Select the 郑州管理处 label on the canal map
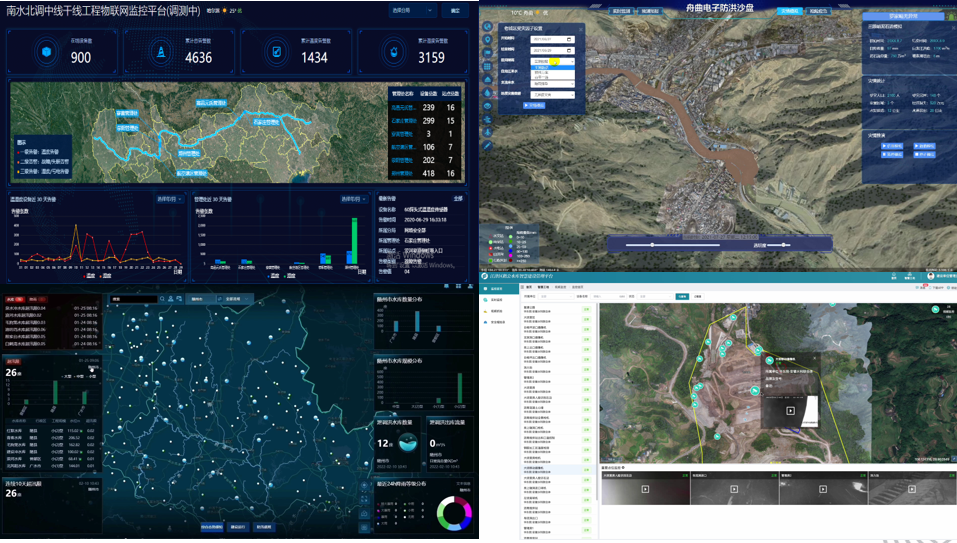Viewport: 957px width, 543px height. pyautogui.click(x=188, y=153)
